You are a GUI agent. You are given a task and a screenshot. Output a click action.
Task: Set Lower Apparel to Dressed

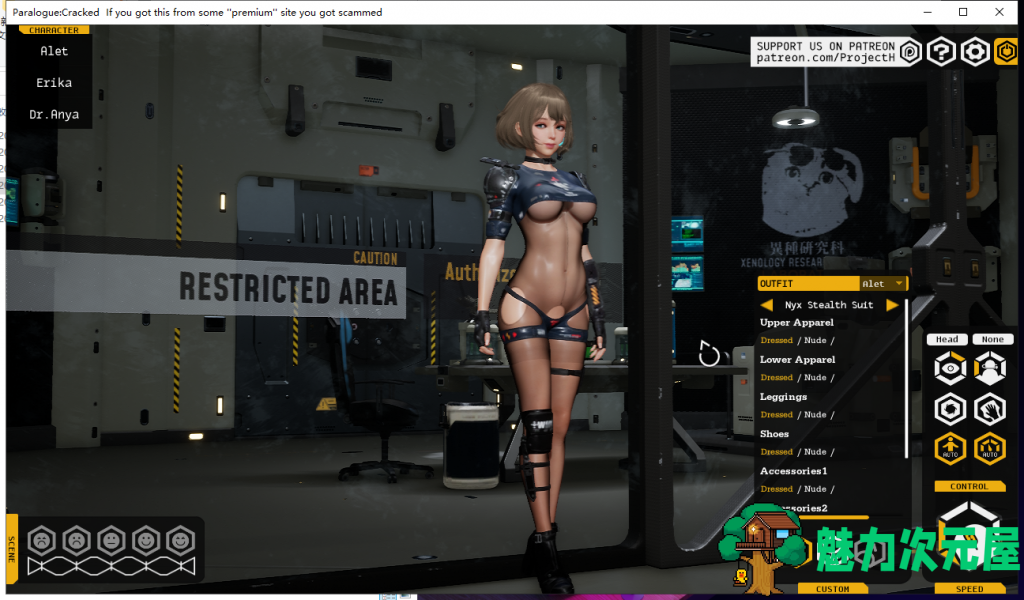point(776,377)
